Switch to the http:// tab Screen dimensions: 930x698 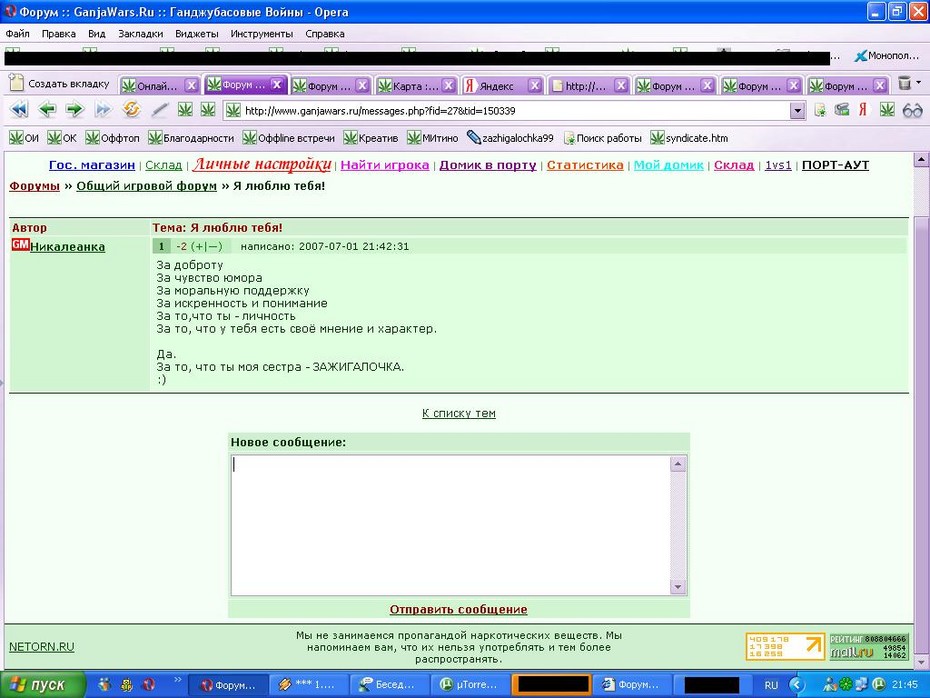click(585, 86)
